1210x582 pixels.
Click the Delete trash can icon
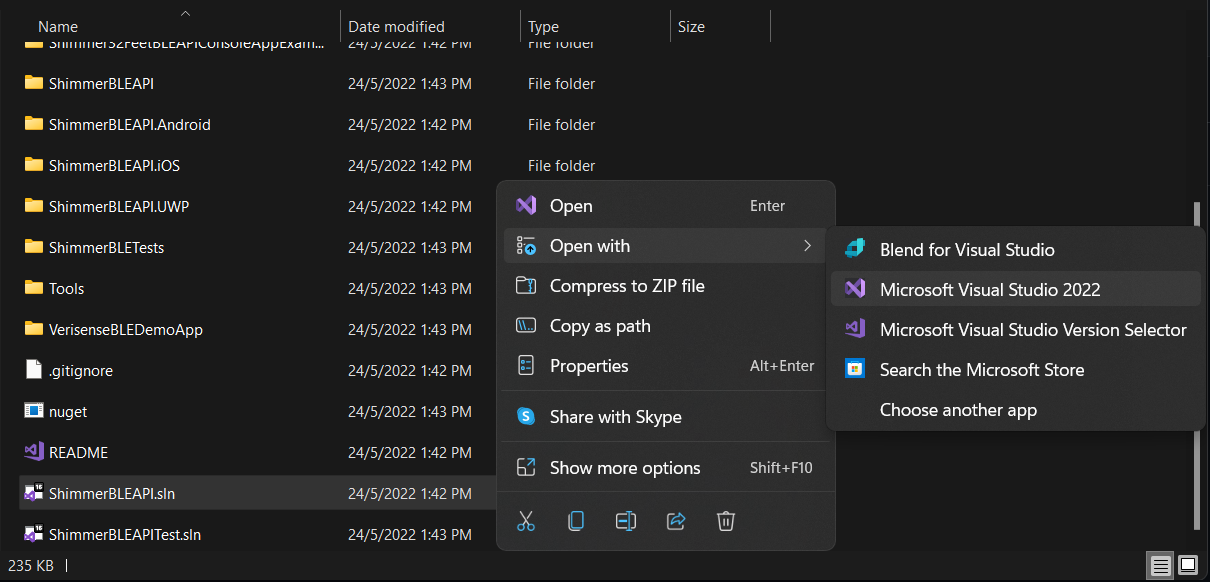(x=726, y=520)
